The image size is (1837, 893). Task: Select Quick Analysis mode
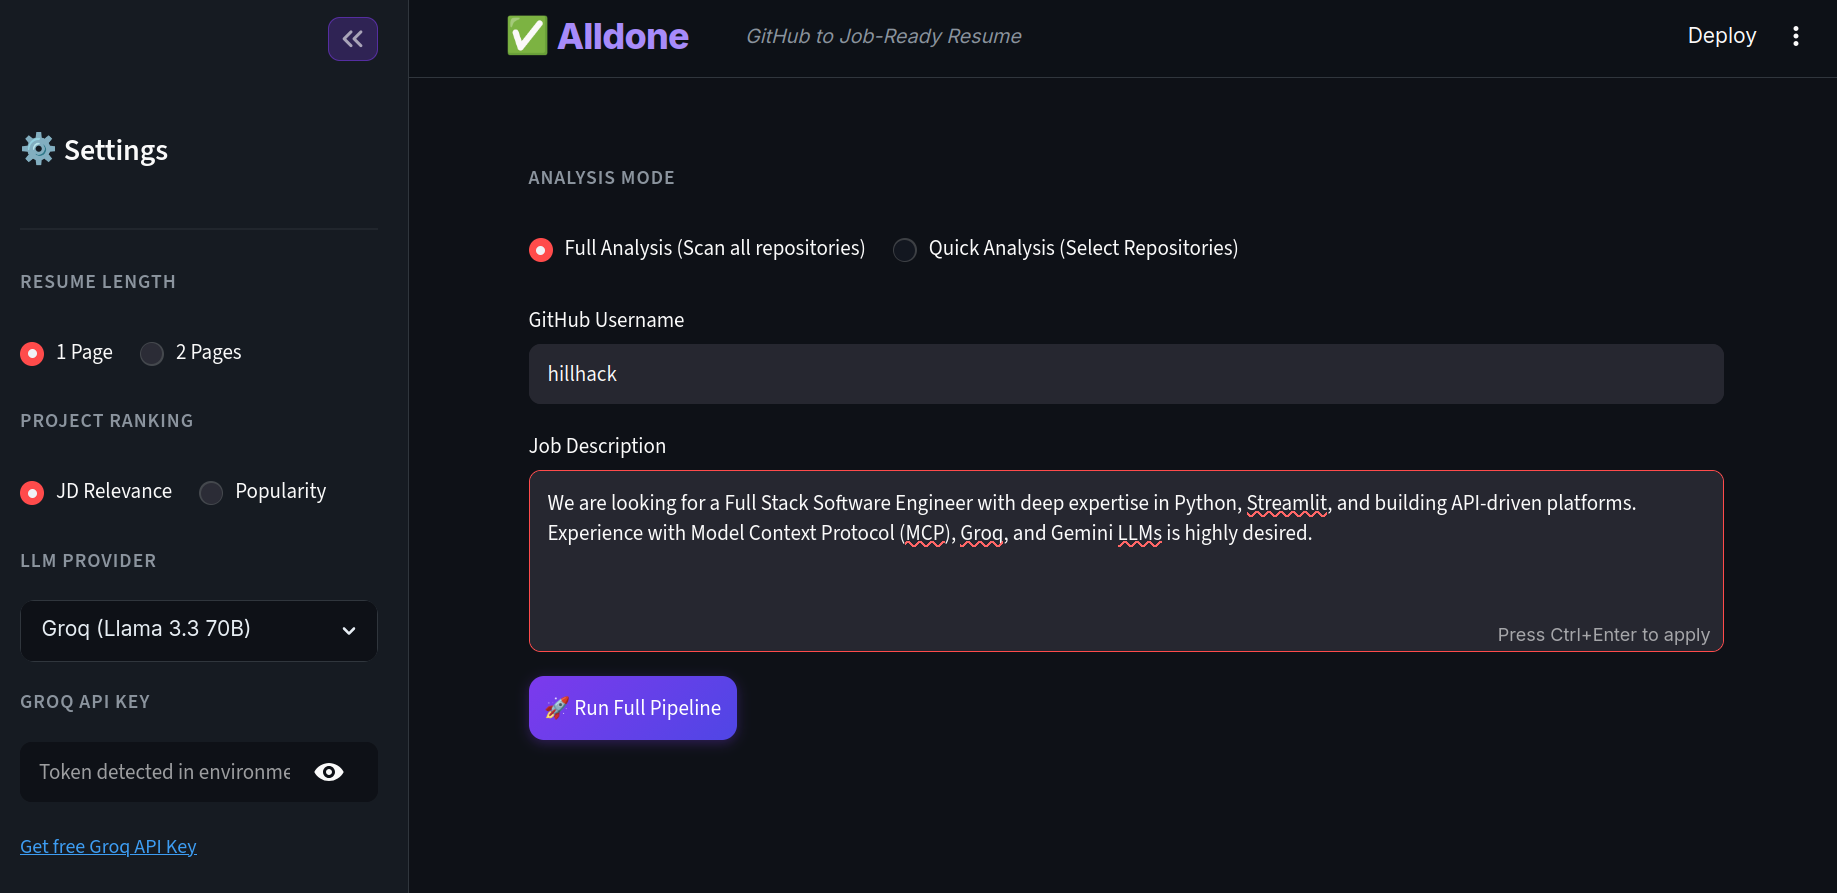click(1066, 249)
